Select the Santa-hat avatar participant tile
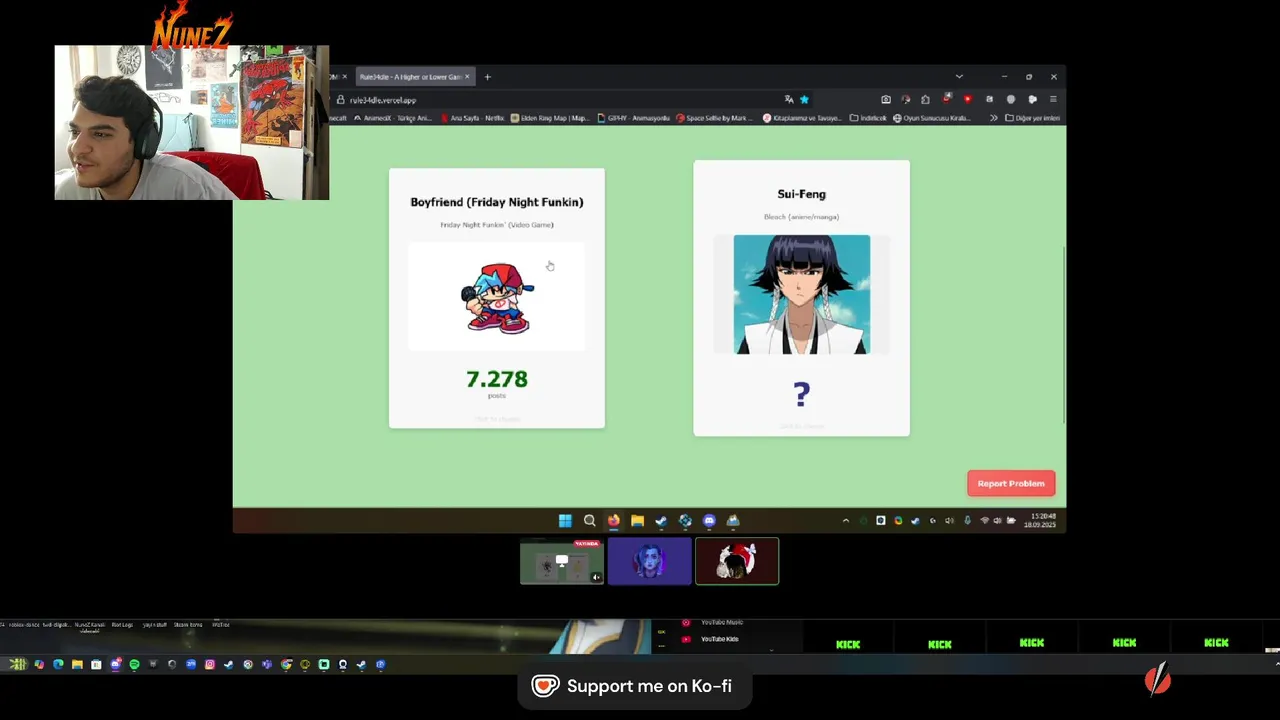The height and width of the screenshot is (720, 1280). (737, 561)
